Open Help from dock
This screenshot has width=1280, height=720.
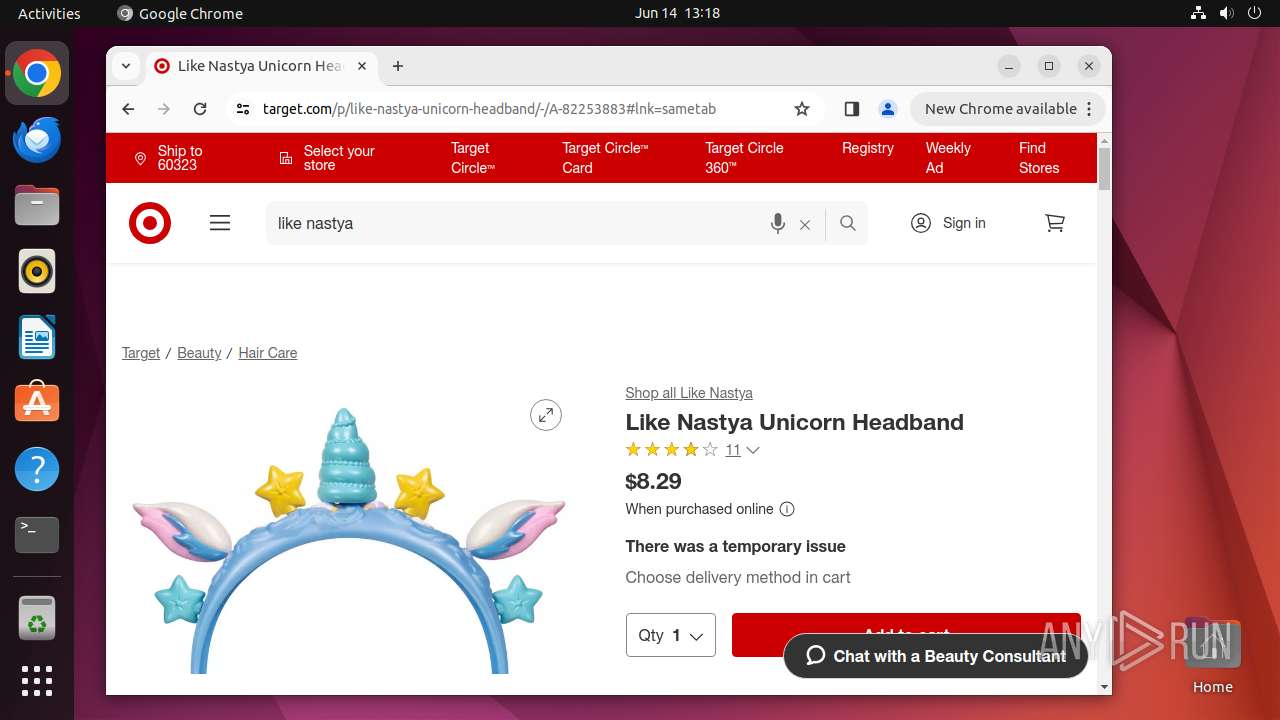[x=37, y=469]
